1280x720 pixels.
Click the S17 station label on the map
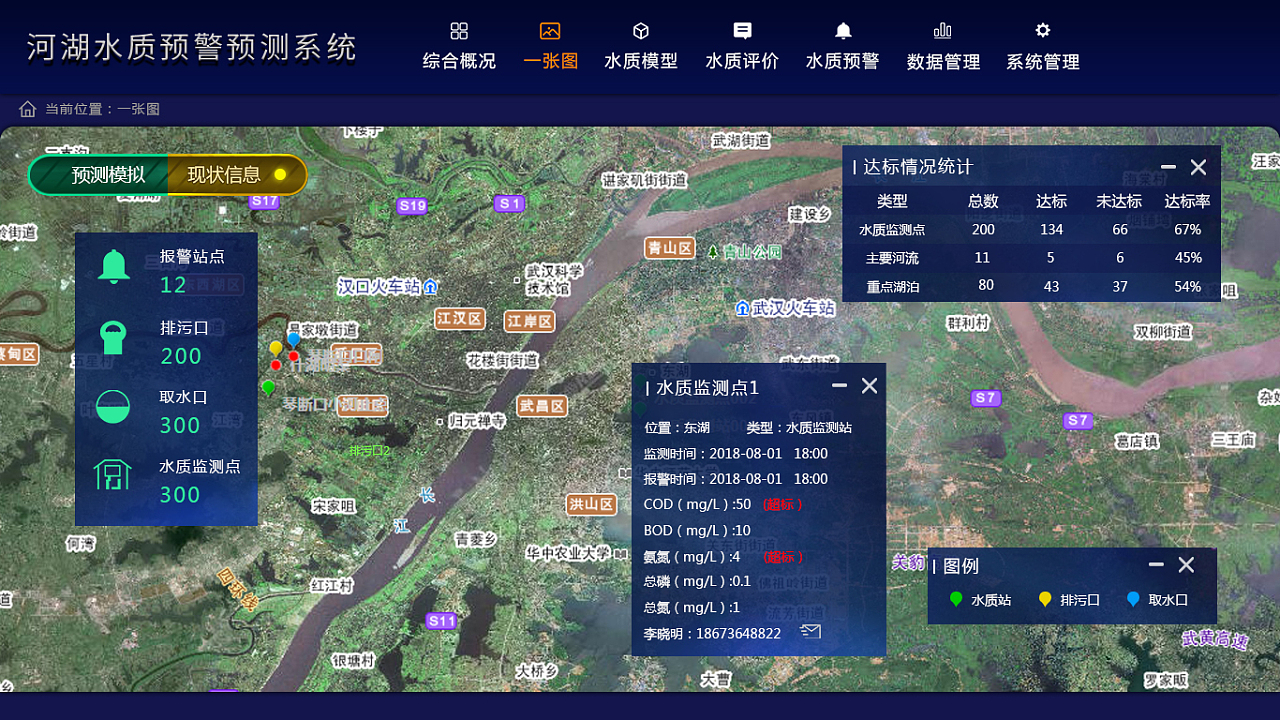(266, 200)
